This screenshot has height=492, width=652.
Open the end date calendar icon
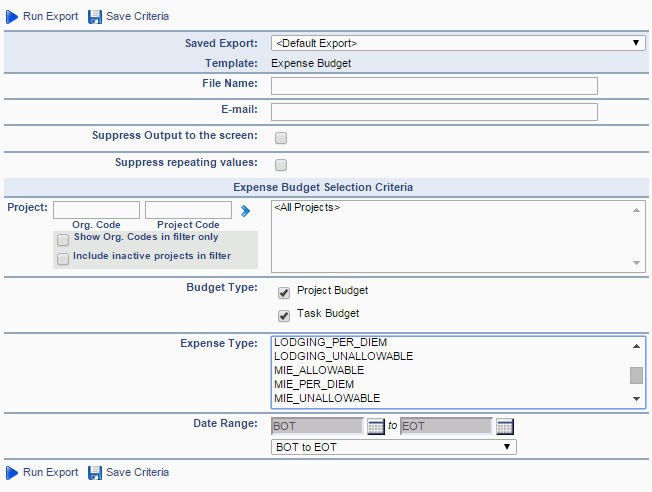pyautogui.click(x=505, y=426)
